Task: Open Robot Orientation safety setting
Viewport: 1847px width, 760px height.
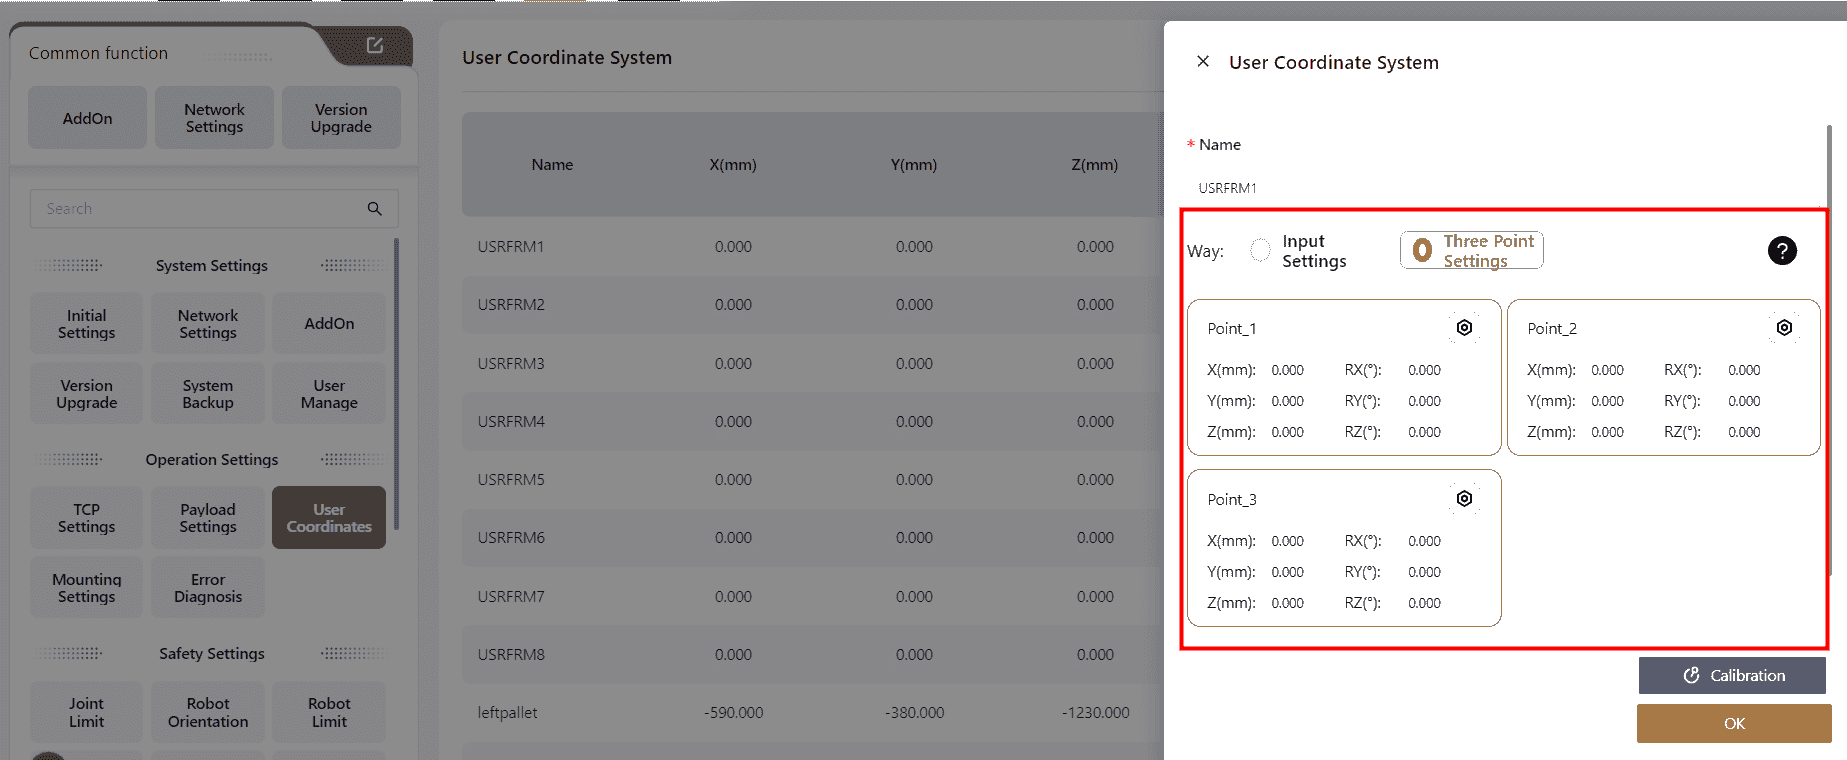Action: [208, 712]
